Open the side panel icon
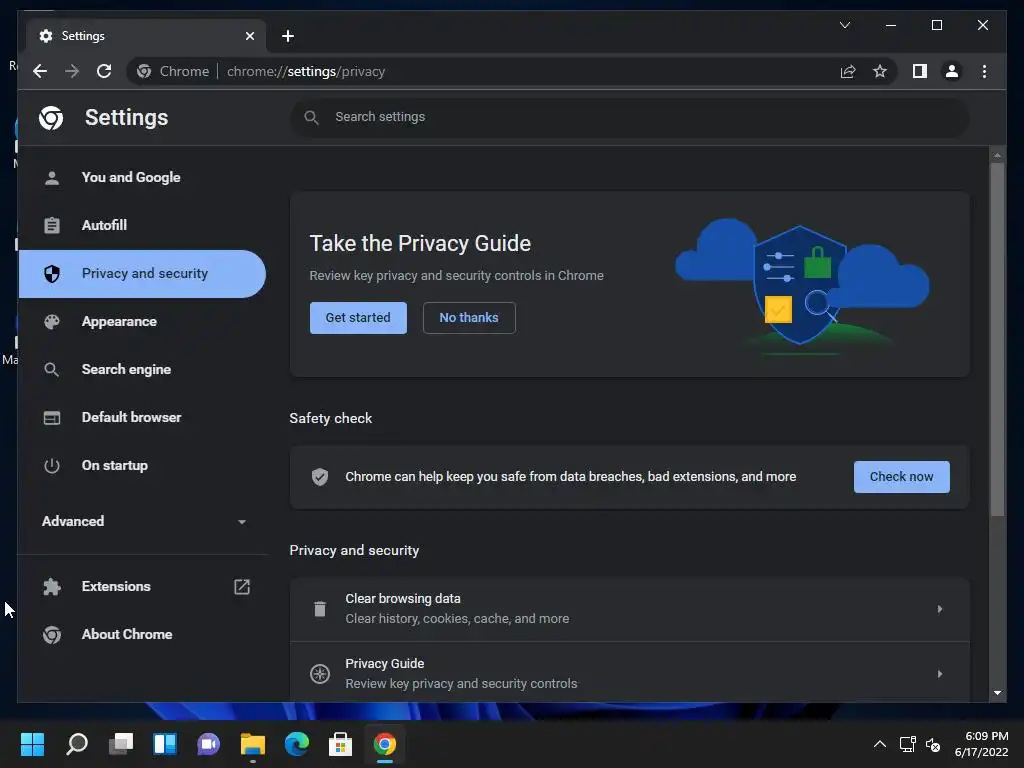 (920, 71)
